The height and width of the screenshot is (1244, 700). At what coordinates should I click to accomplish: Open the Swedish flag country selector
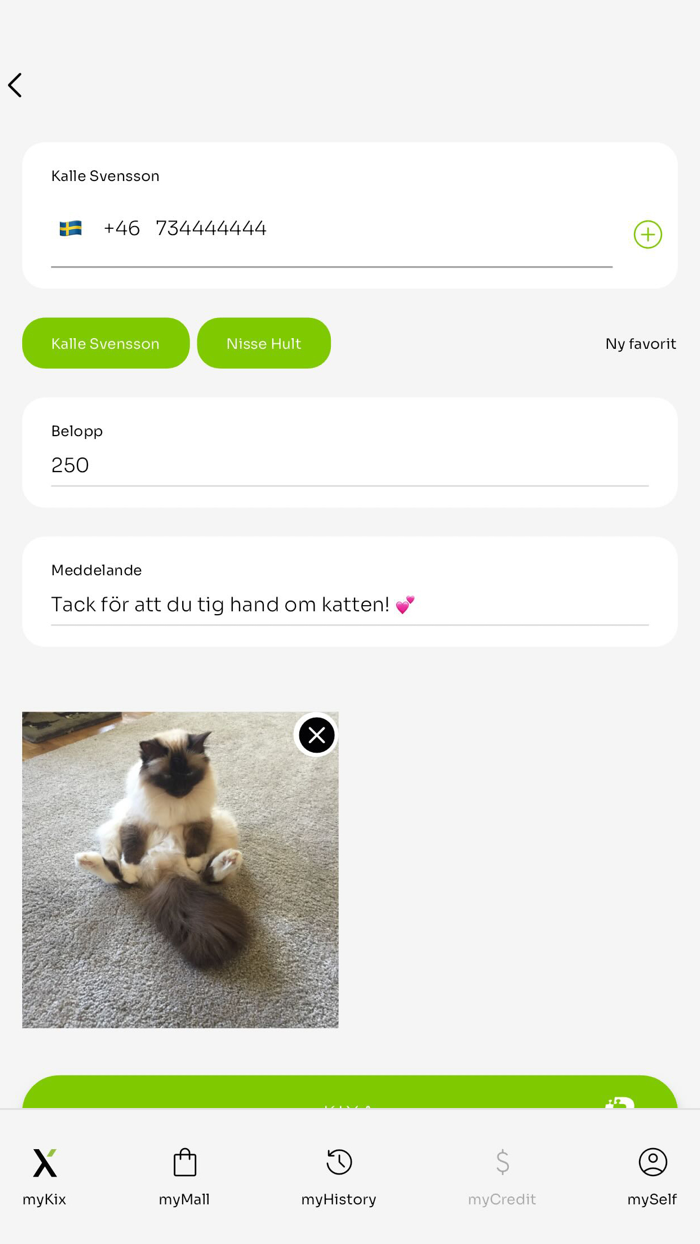[70, 228]
